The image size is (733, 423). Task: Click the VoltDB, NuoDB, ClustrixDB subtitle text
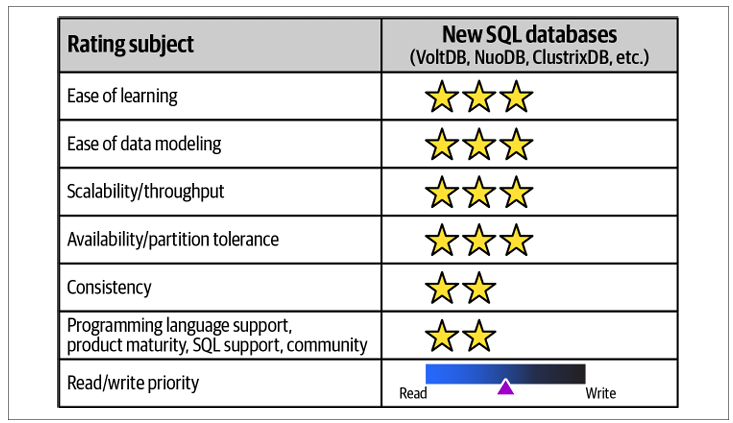pos(529,58)
